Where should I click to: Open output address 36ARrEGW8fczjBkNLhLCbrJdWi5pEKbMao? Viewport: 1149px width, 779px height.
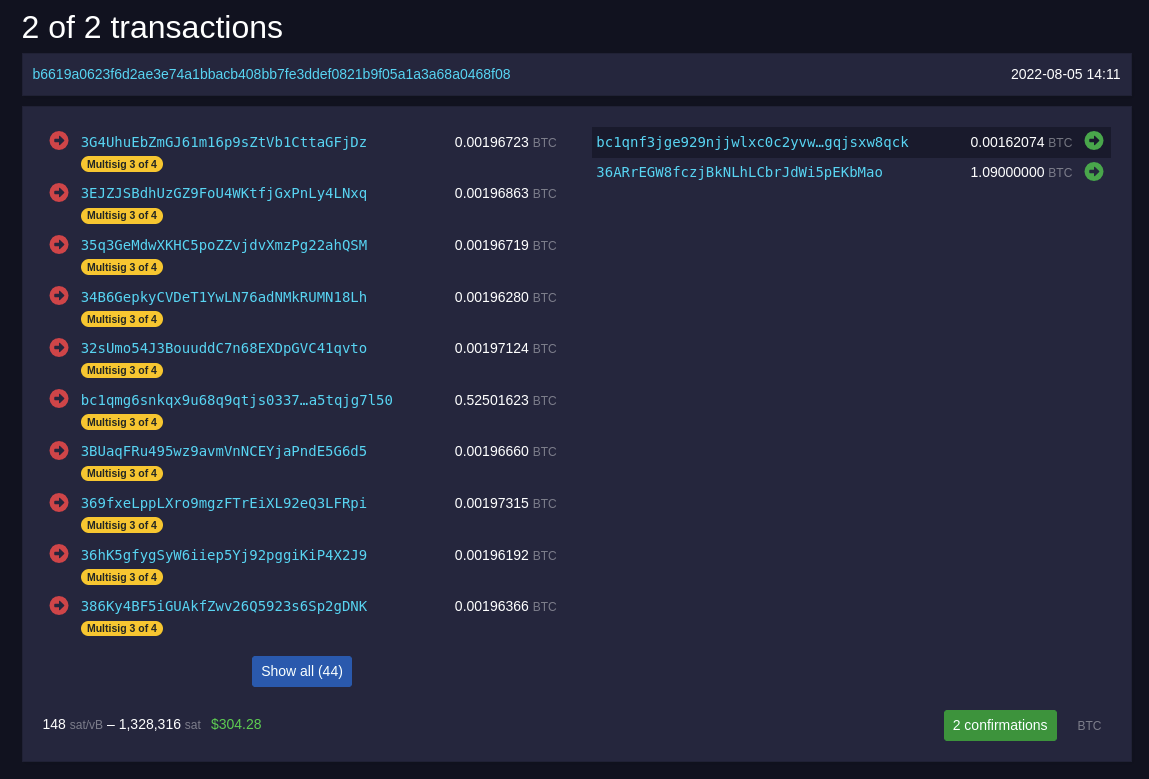coord(739,172)
